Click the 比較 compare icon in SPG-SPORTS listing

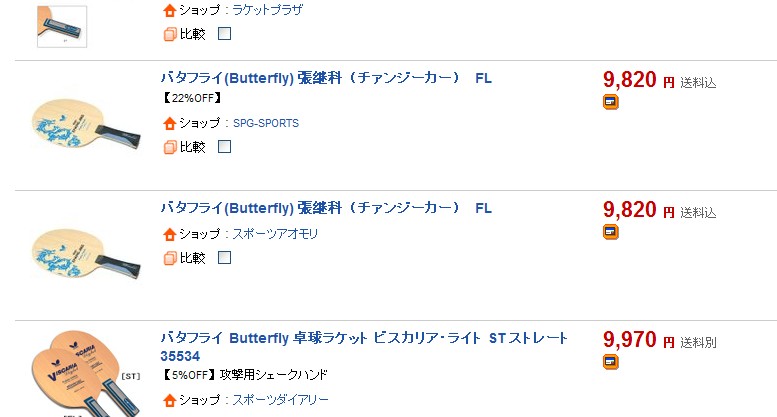(169, 147)
